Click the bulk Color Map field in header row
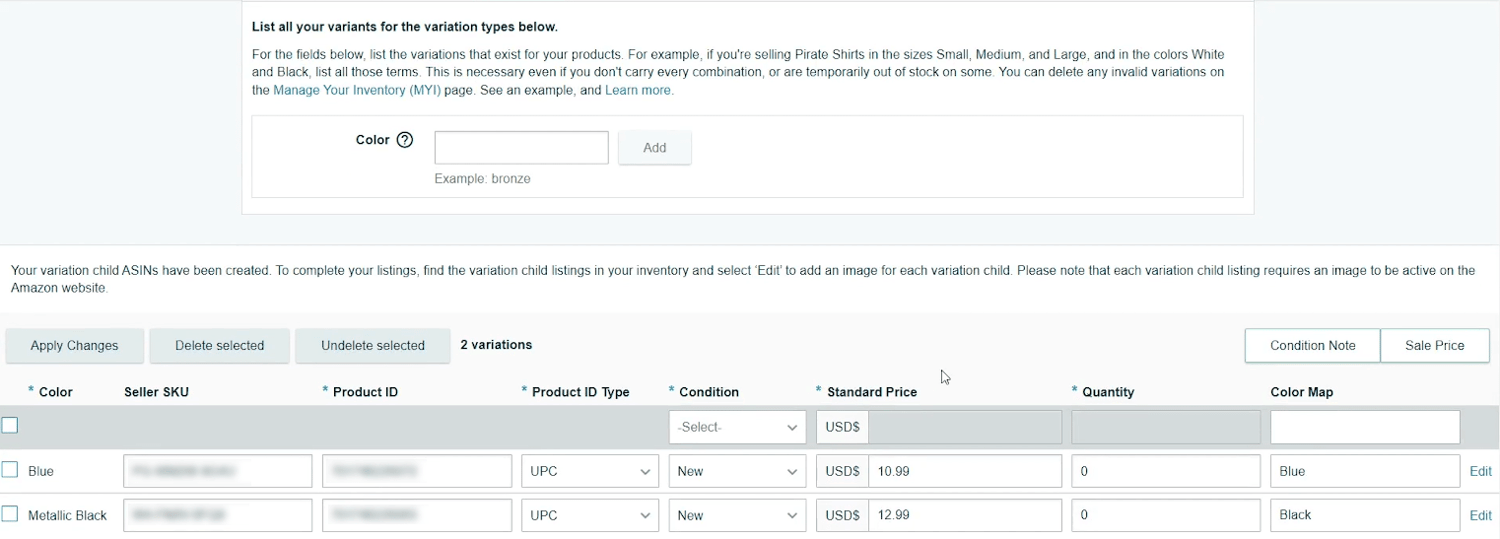Viewport: 1500px width, 539px height. point(1365,427)
